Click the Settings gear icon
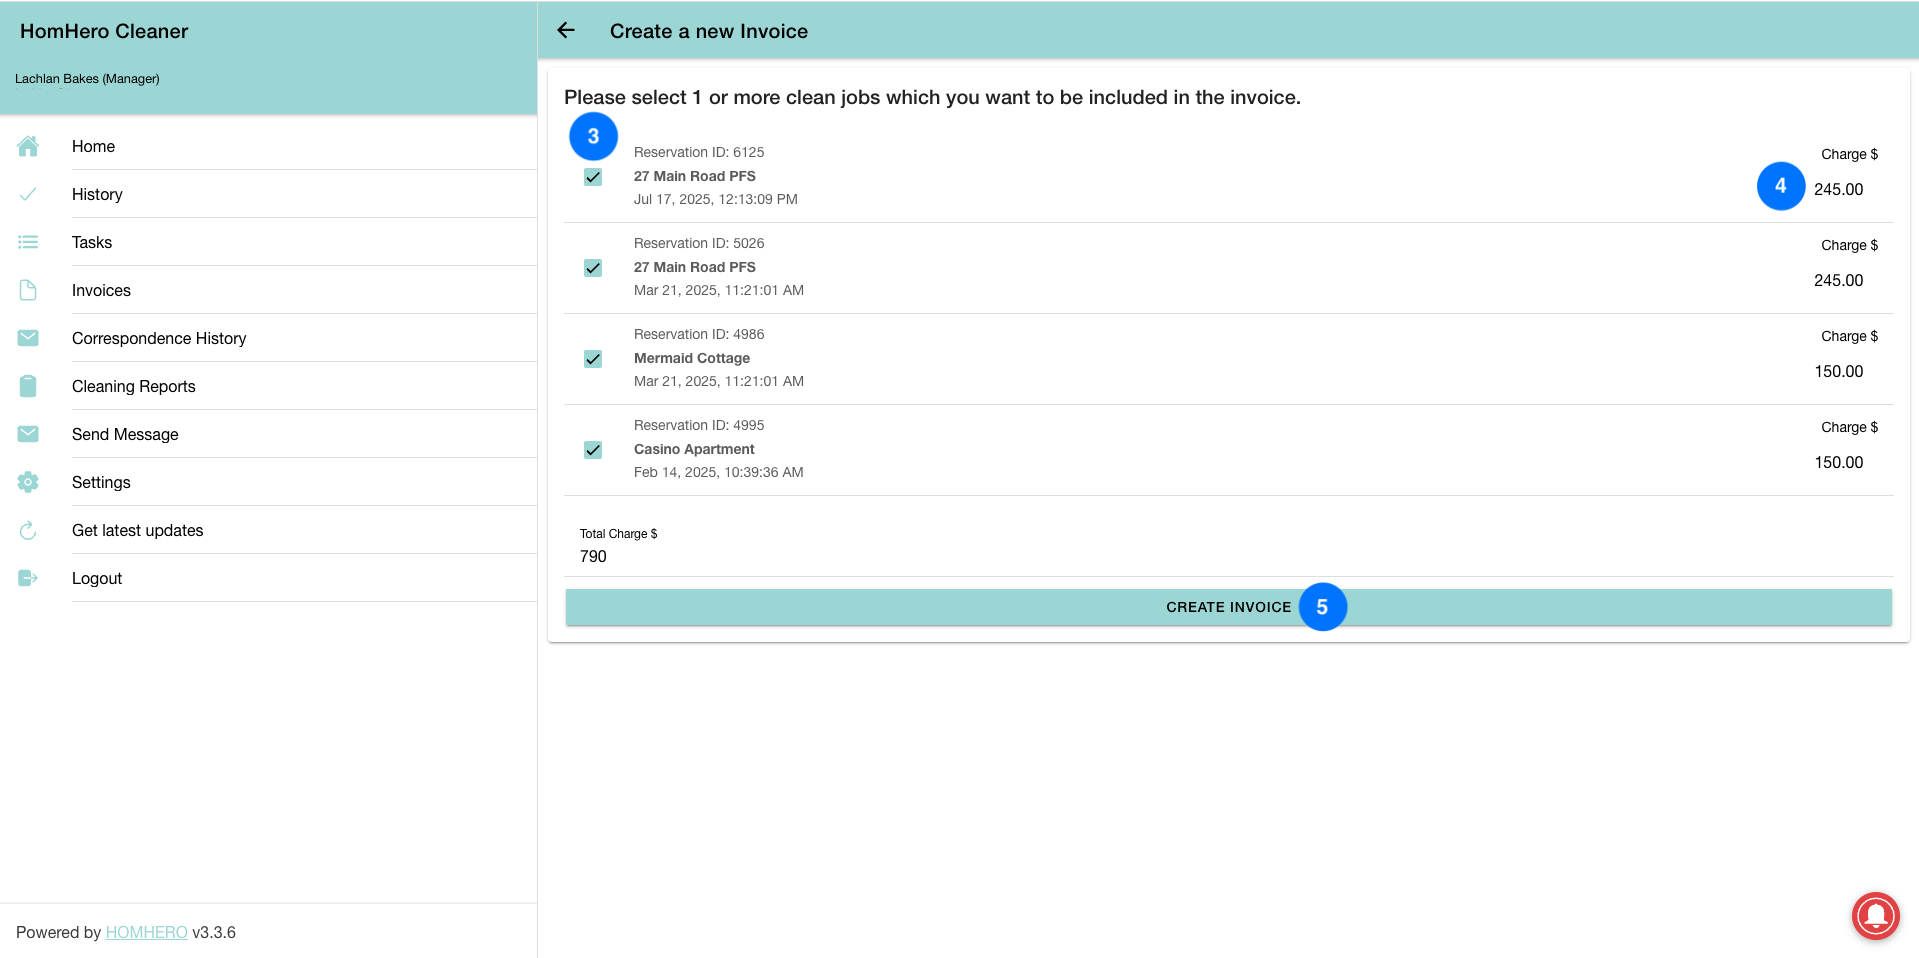Screen dimensions: 1919x958 [28, 482]
